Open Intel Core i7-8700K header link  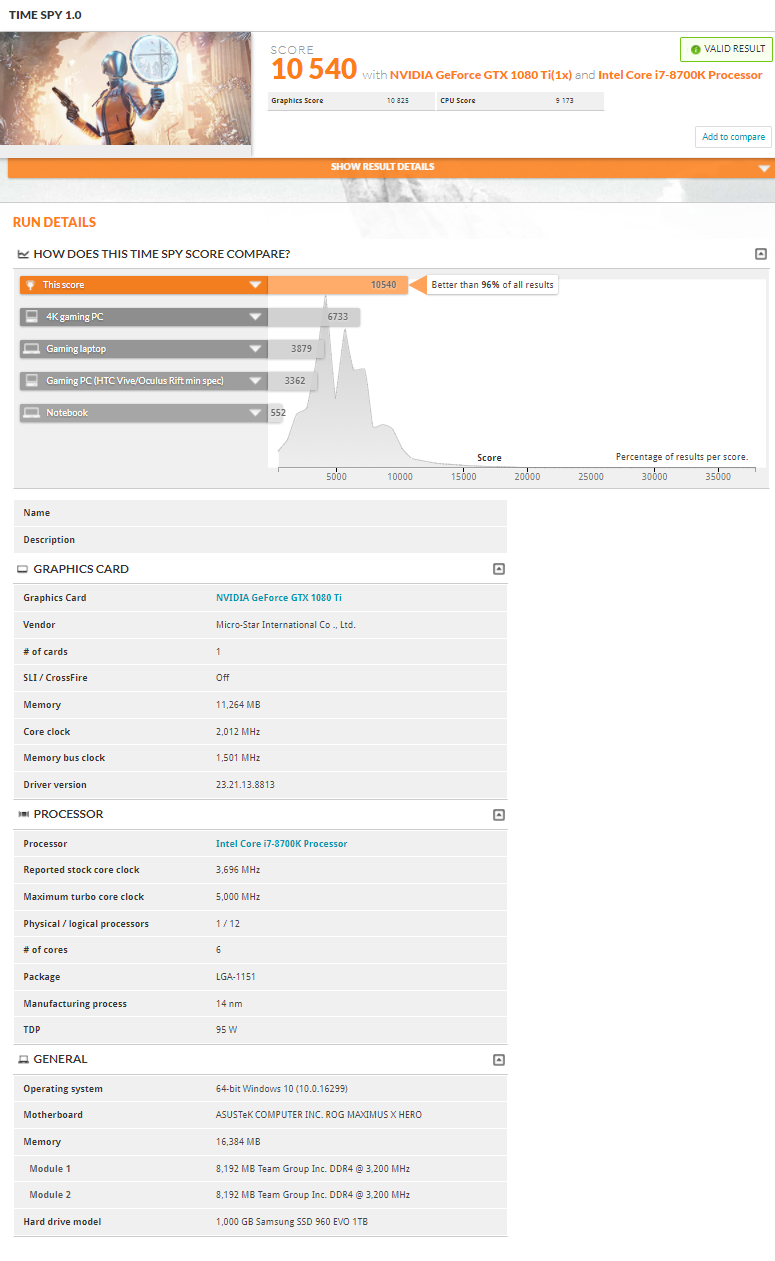click(x=680, y=75)
